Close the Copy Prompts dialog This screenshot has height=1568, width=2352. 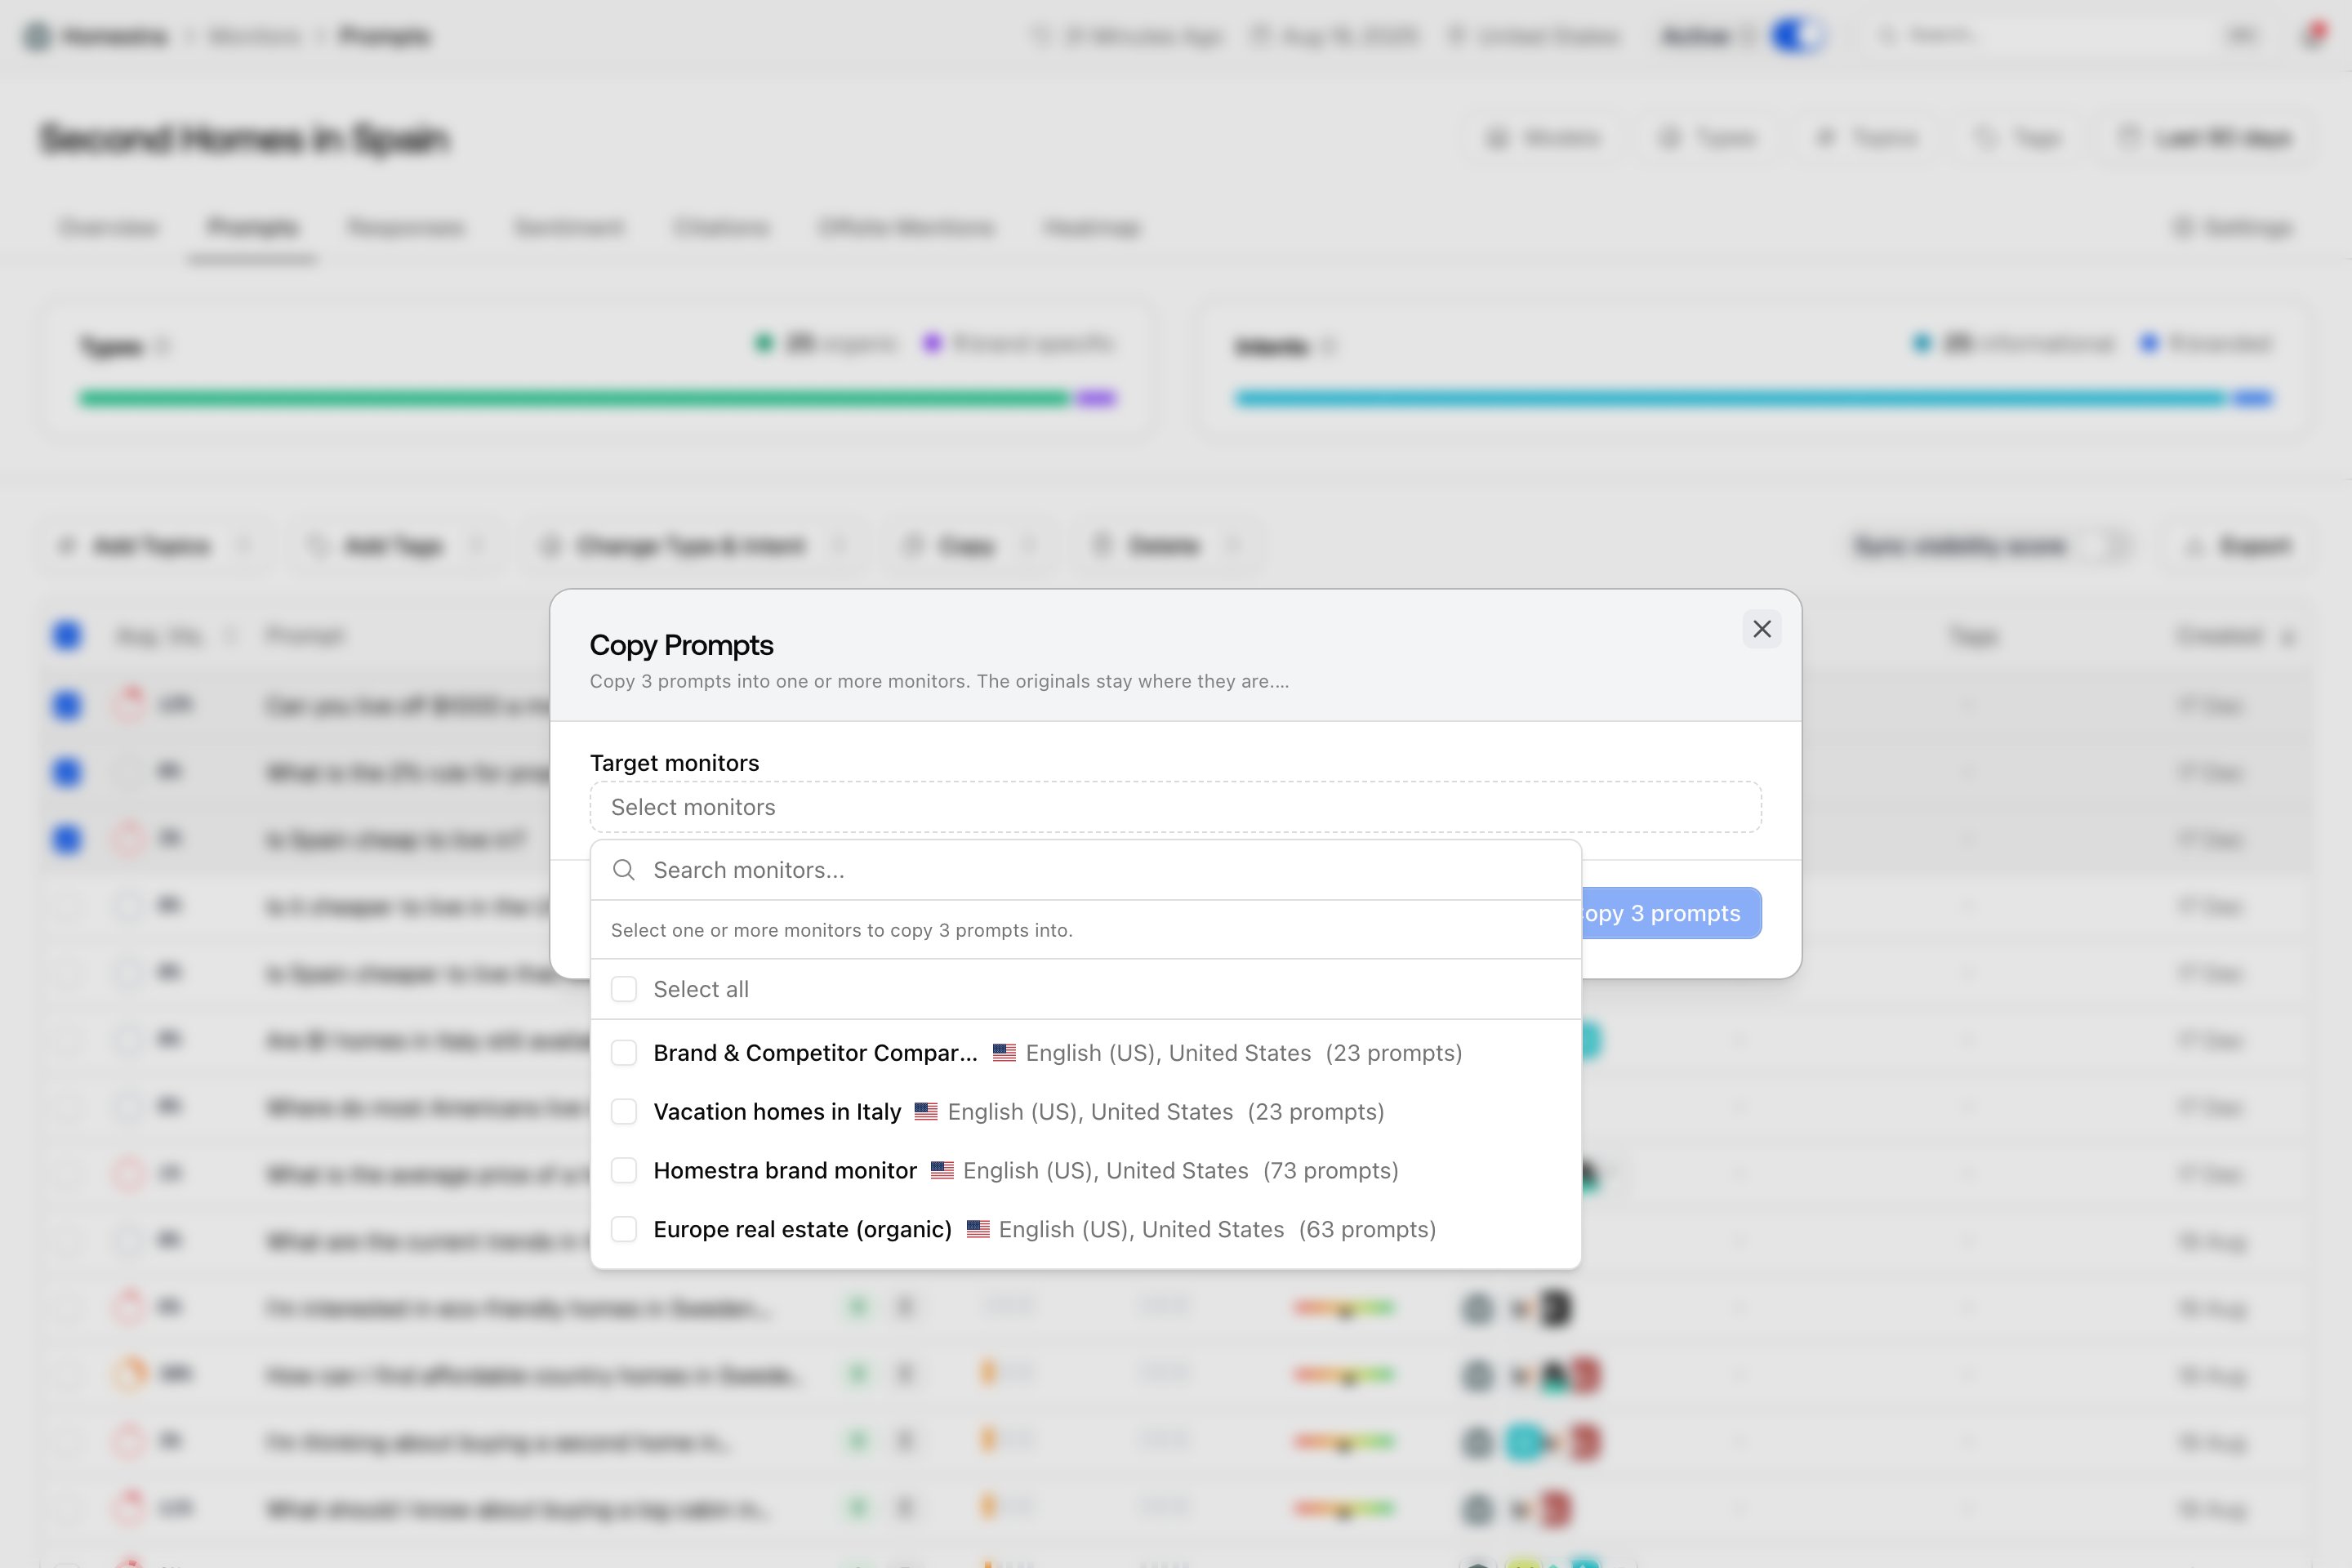coord(1762,629)
